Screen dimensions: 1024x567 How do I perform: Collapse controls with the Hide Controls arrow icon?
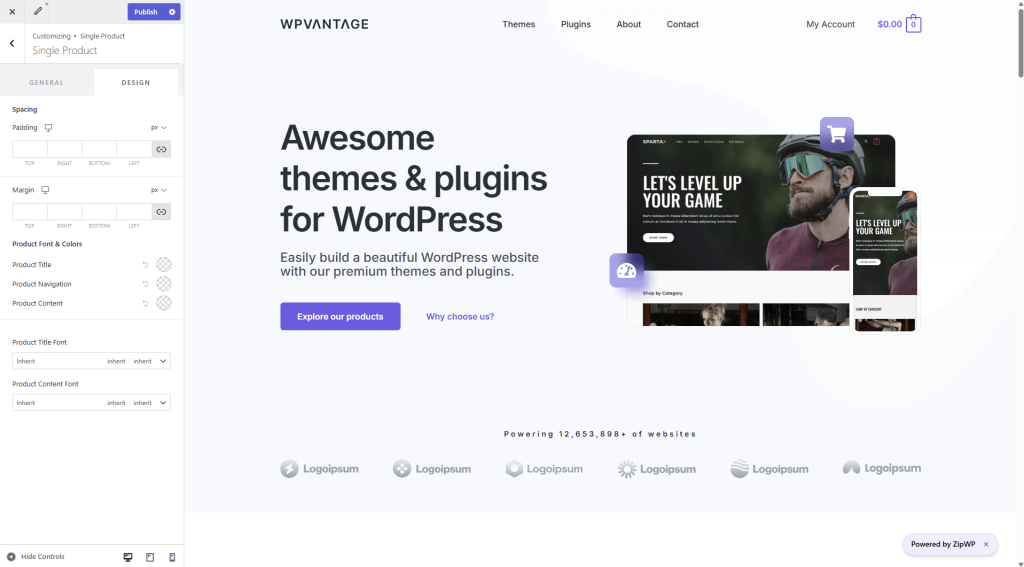point(11,557)
